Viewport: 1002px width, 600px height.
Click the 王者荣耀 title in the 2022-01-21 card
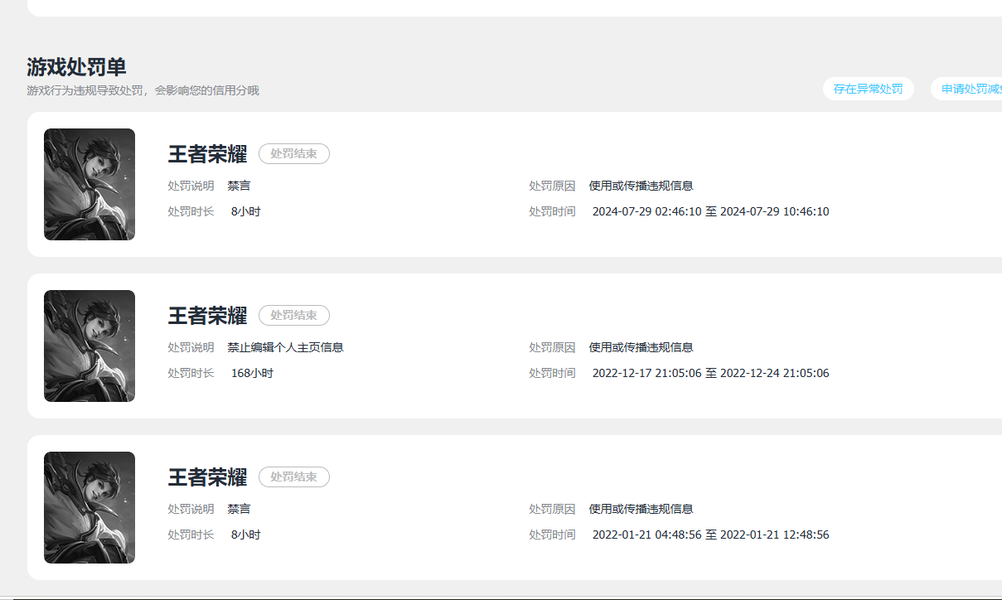(x=208, y=477)
